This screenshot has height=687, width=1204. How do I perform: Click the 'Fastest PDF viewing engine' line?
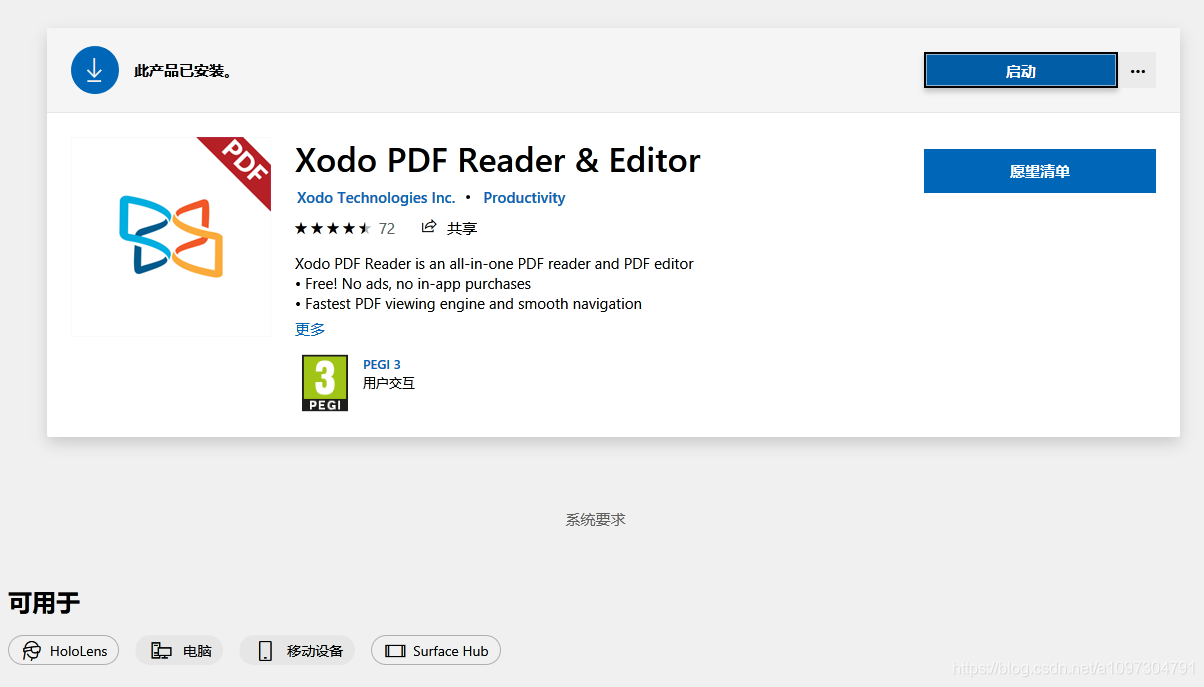click(x=468, y=304)
